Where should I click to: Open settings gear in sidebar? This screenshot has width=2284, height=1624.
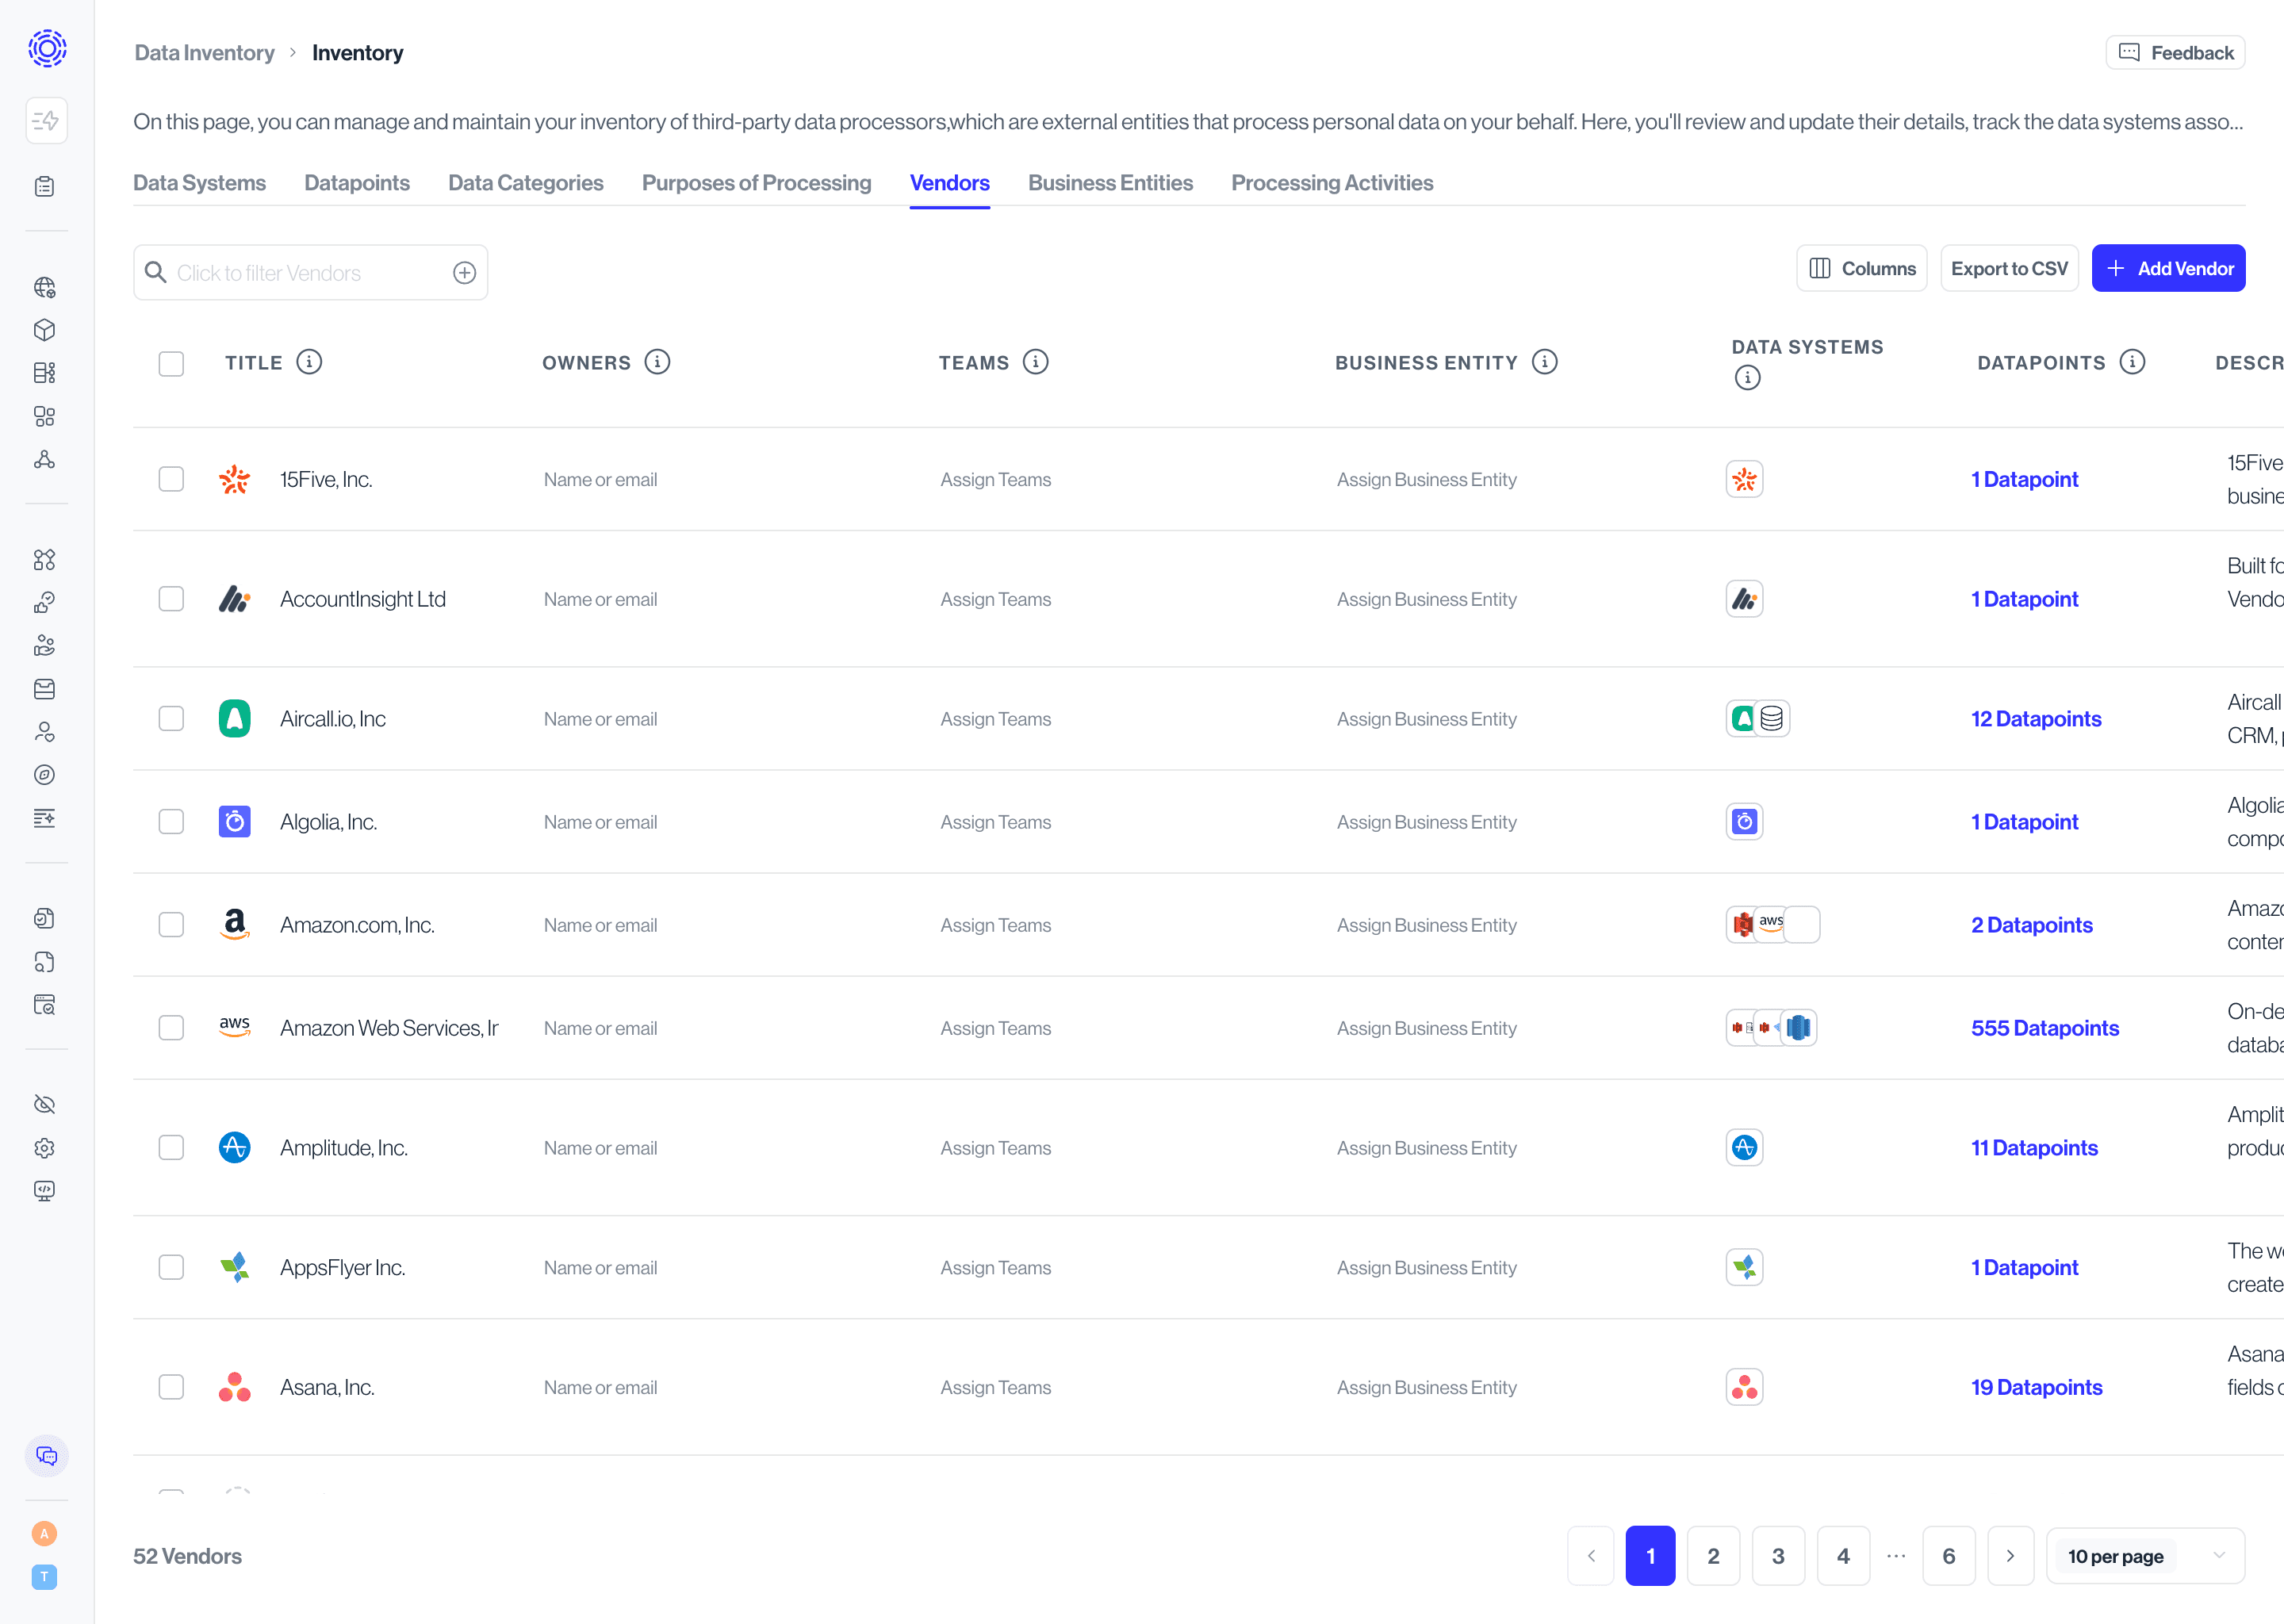[x=44, y=1148]
